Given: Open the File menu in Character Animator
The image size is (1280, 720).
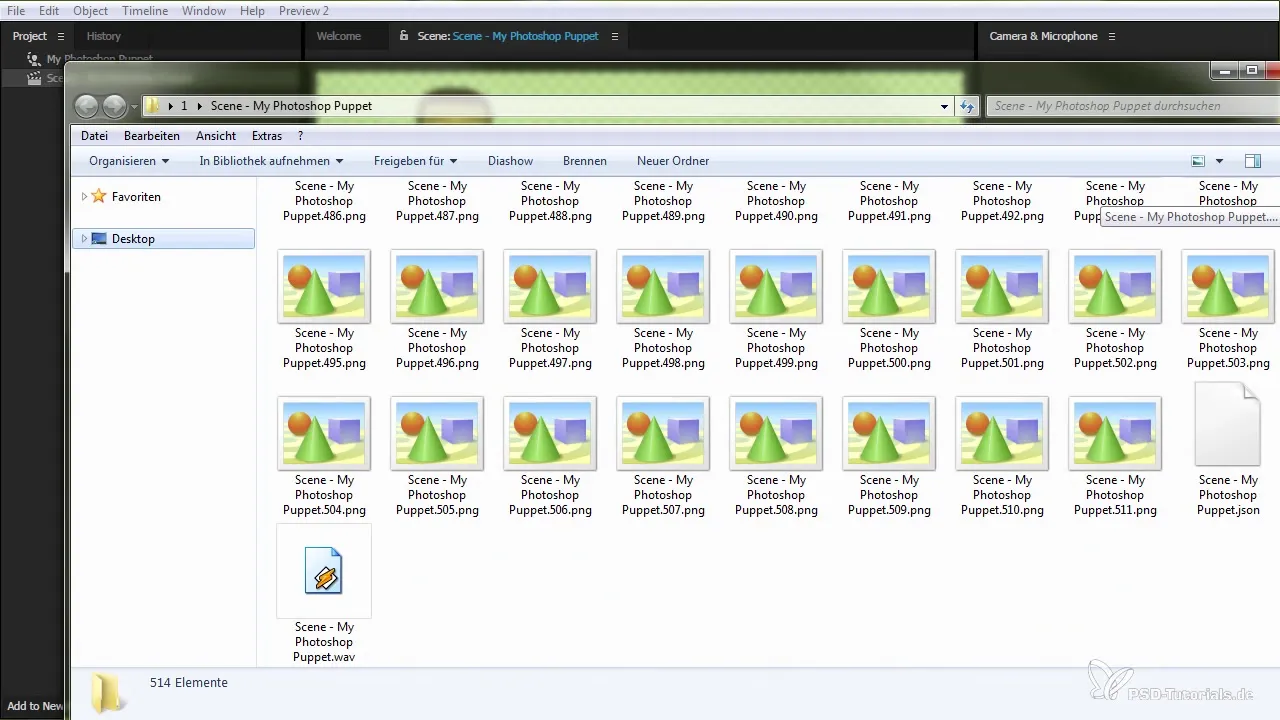Looking at the screenshot, I should [x=16, y=10].
